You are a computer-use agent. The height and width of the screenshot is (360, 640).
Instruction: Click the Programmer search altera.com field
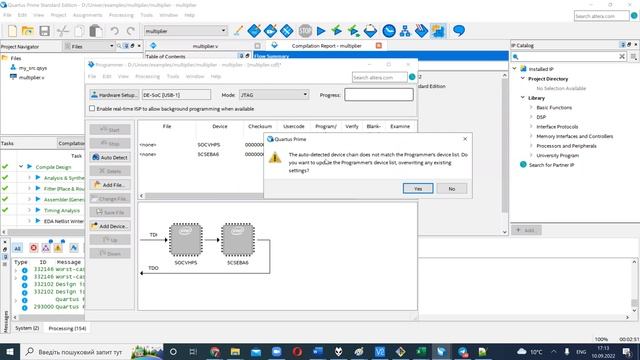379,77
